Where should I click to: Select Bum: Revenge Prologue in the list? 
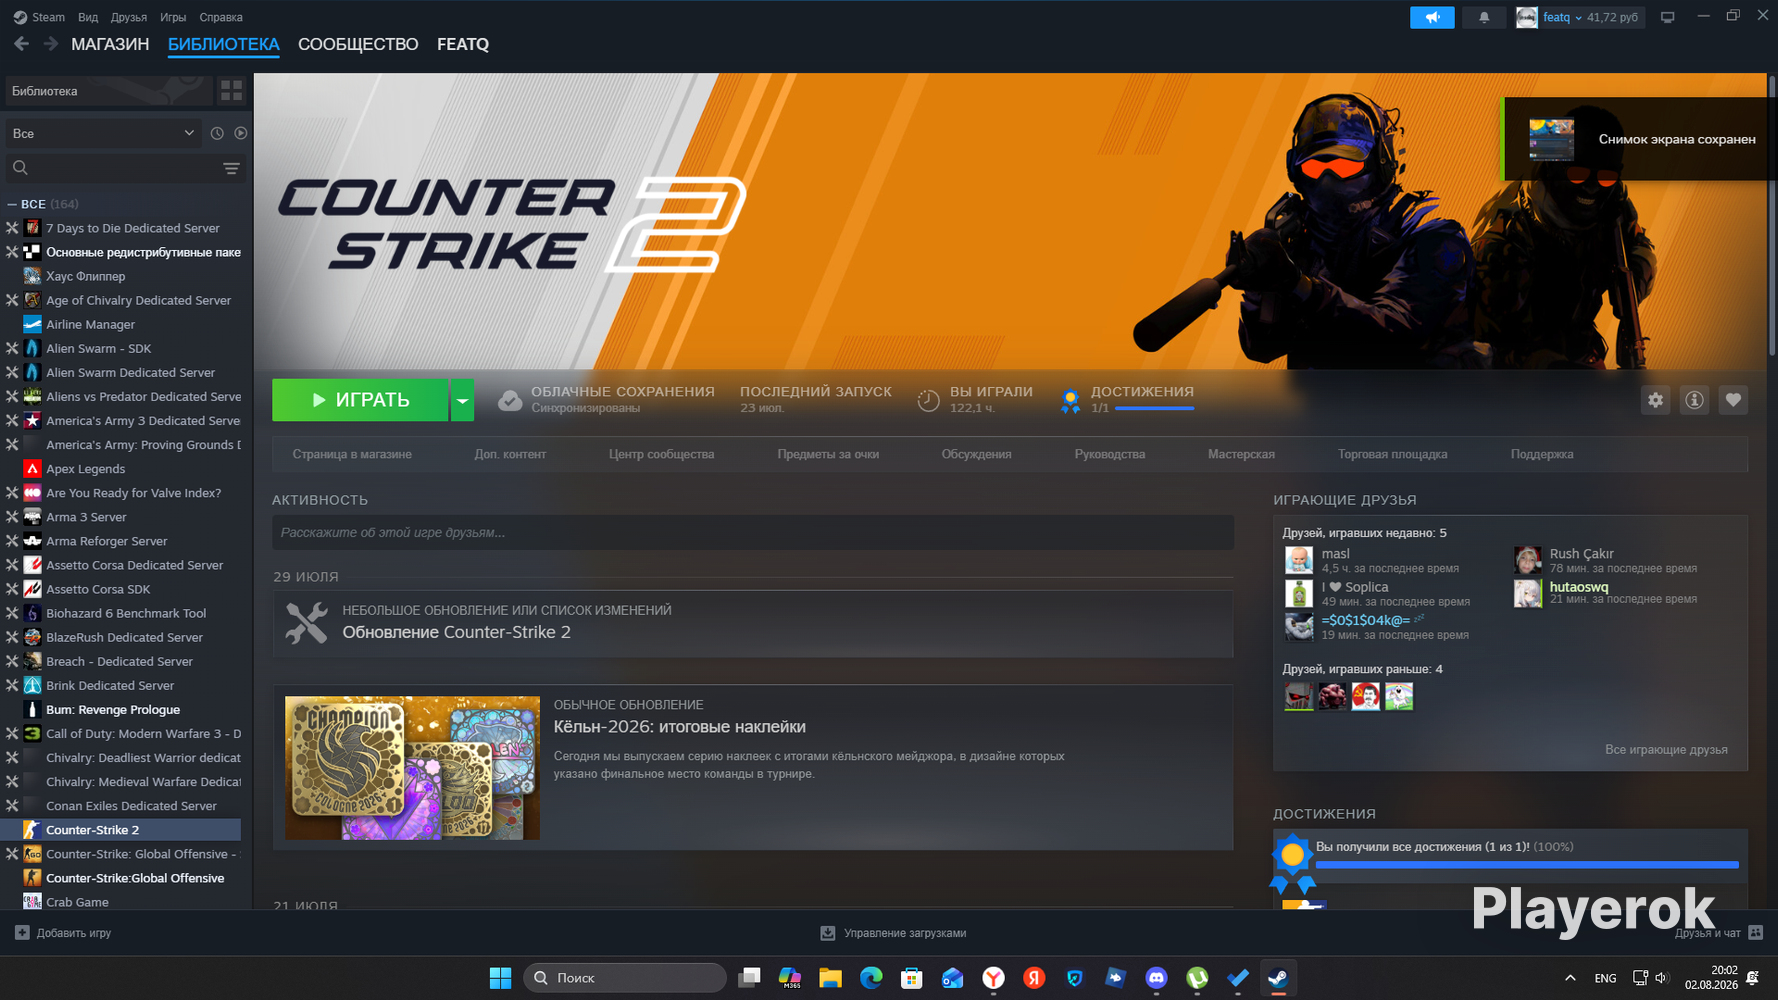pos(120,710)
